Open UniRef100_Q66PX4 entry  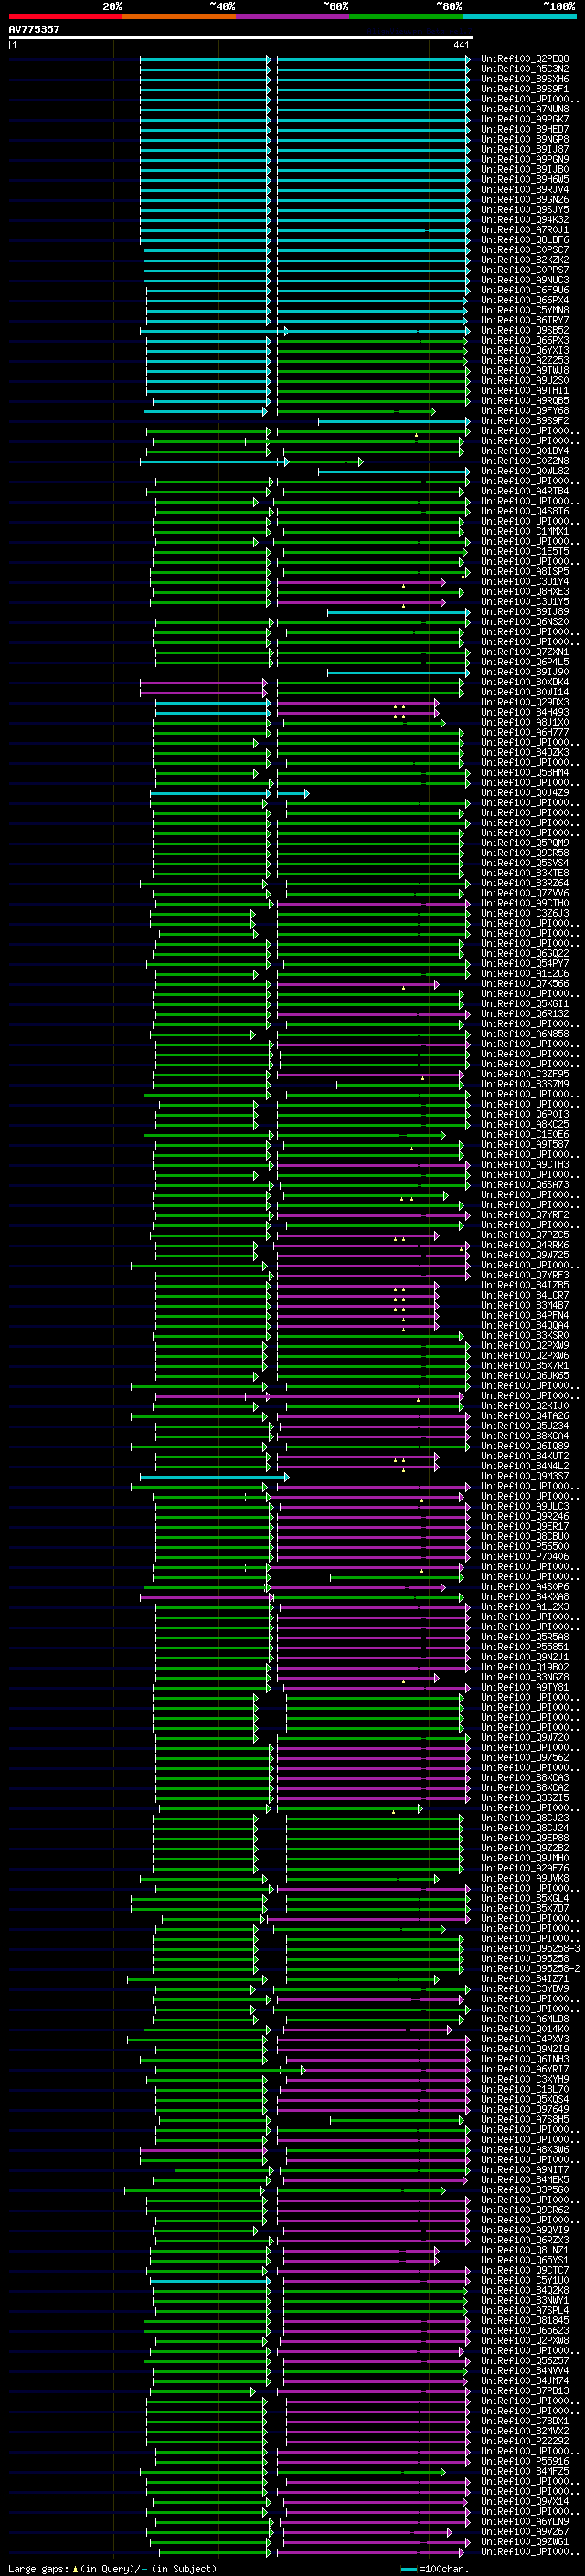click(x=524, y=300)
